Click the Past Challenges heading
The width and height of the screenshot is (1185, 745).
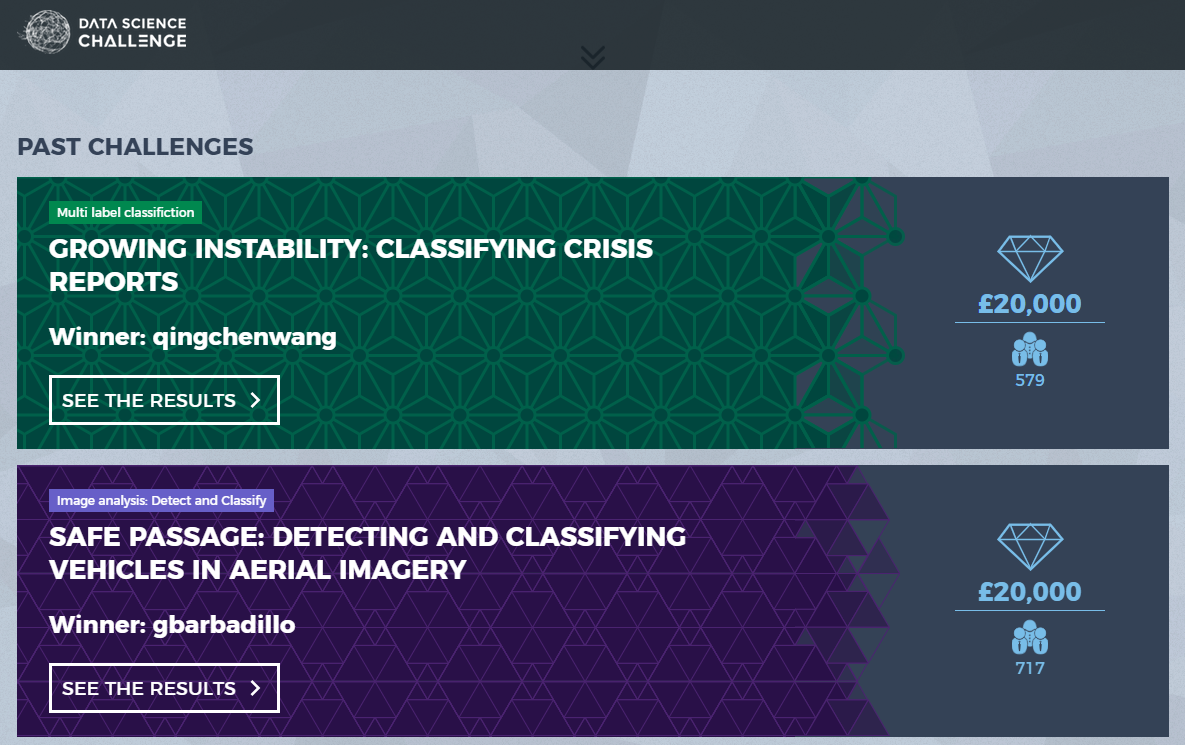(135, 147)
